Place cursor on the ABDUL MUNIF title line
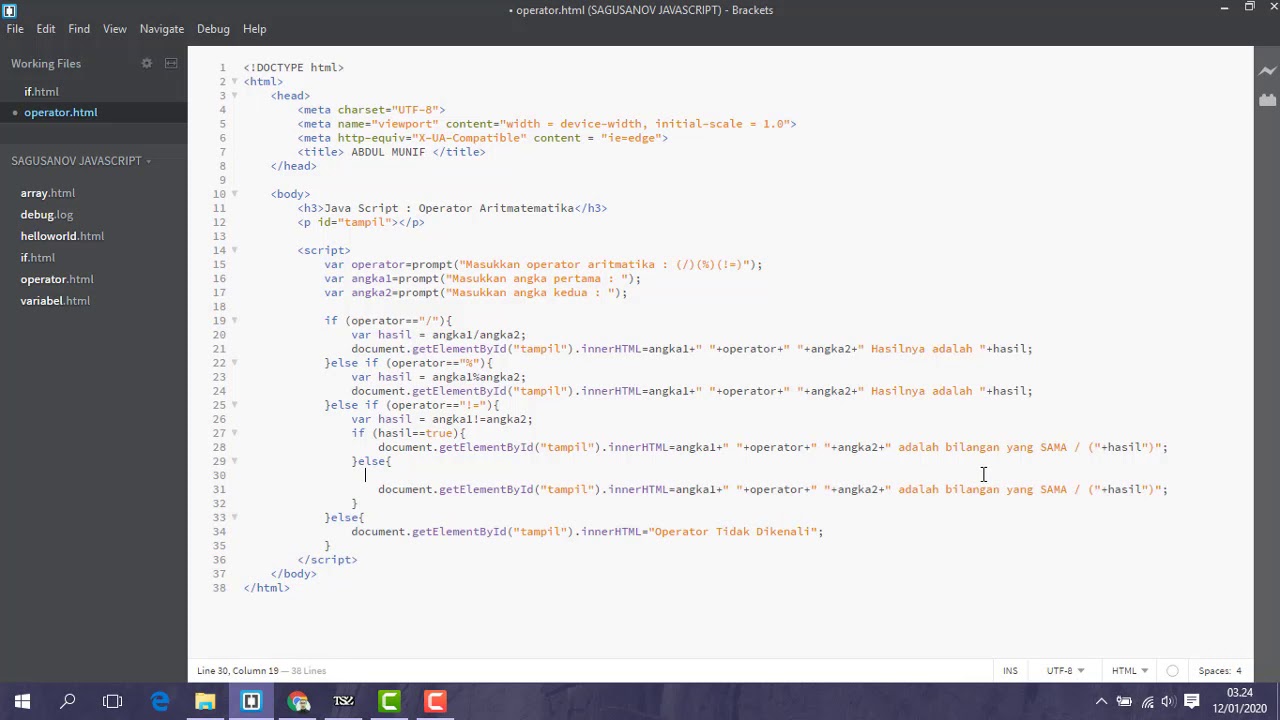The height and width of the screenshot is (720, 1280). 391,152
